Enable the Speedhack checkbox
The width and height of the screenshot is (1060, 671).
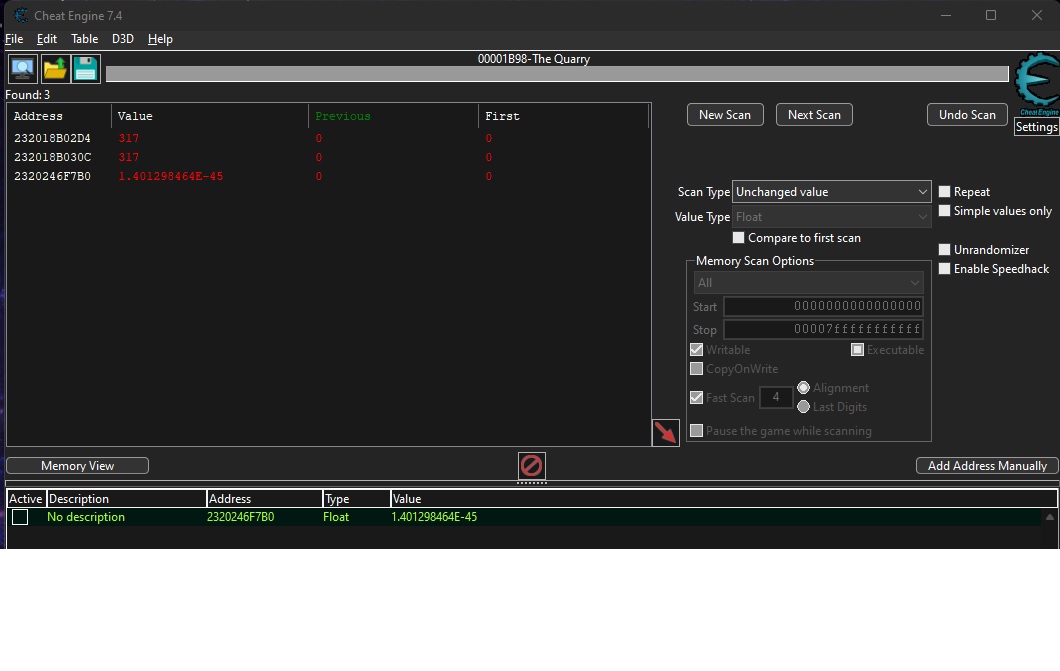[x=945, y=269]
